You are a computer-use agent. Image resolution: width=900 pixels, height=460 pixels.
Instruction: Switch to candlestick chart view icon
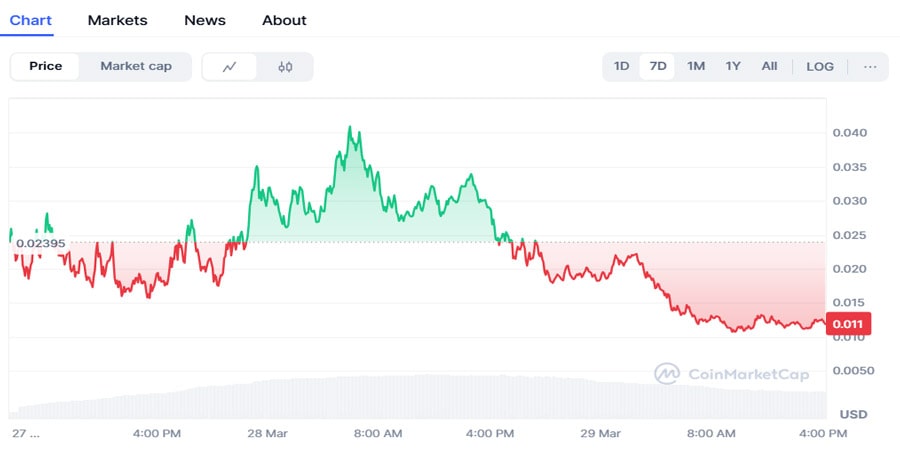(x=285, y=67)
